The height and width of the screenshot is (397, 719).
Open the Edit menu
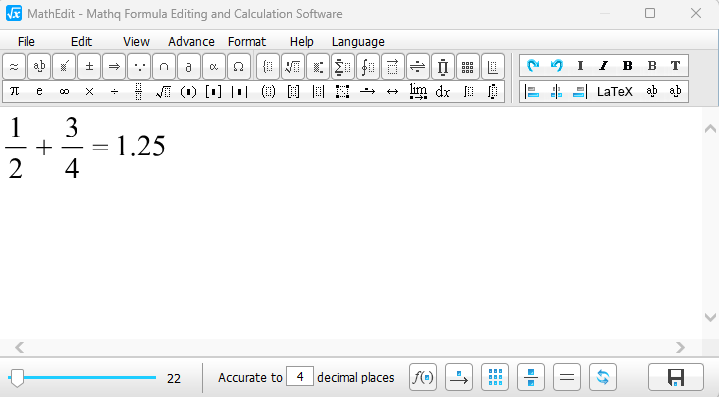point(82,42)
